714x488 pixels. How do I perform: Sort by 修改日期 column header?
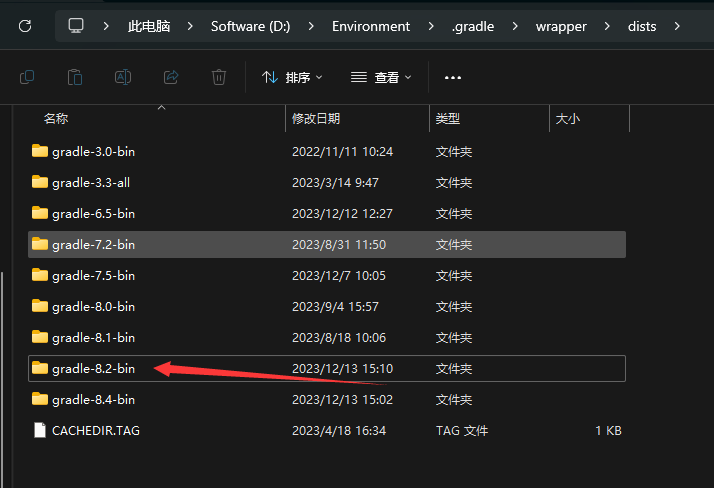[x=316, y=119]
